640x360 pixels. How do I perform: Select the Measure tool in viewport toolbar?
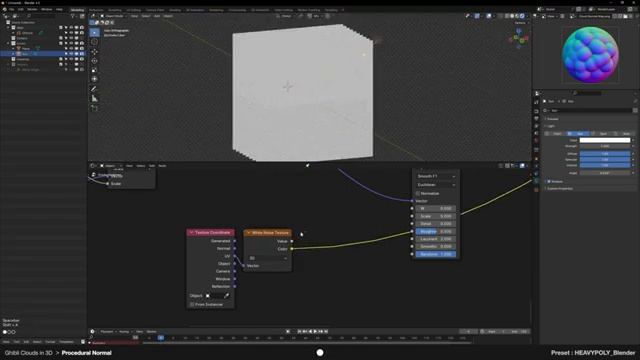(94, 98)
